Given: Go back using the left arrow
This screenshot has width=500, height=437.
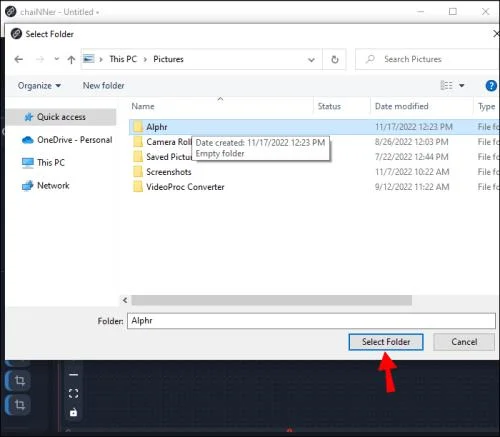Looking at the screenshot, I should point(19,60).
